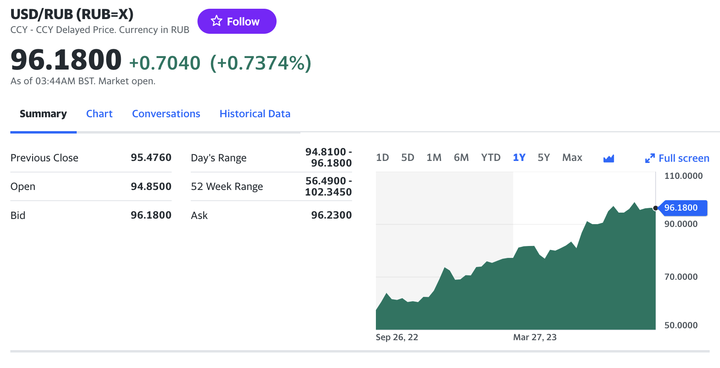Screen dimensions: 720x368
Task: Select the active 1Y range
Action: (519, 158)
